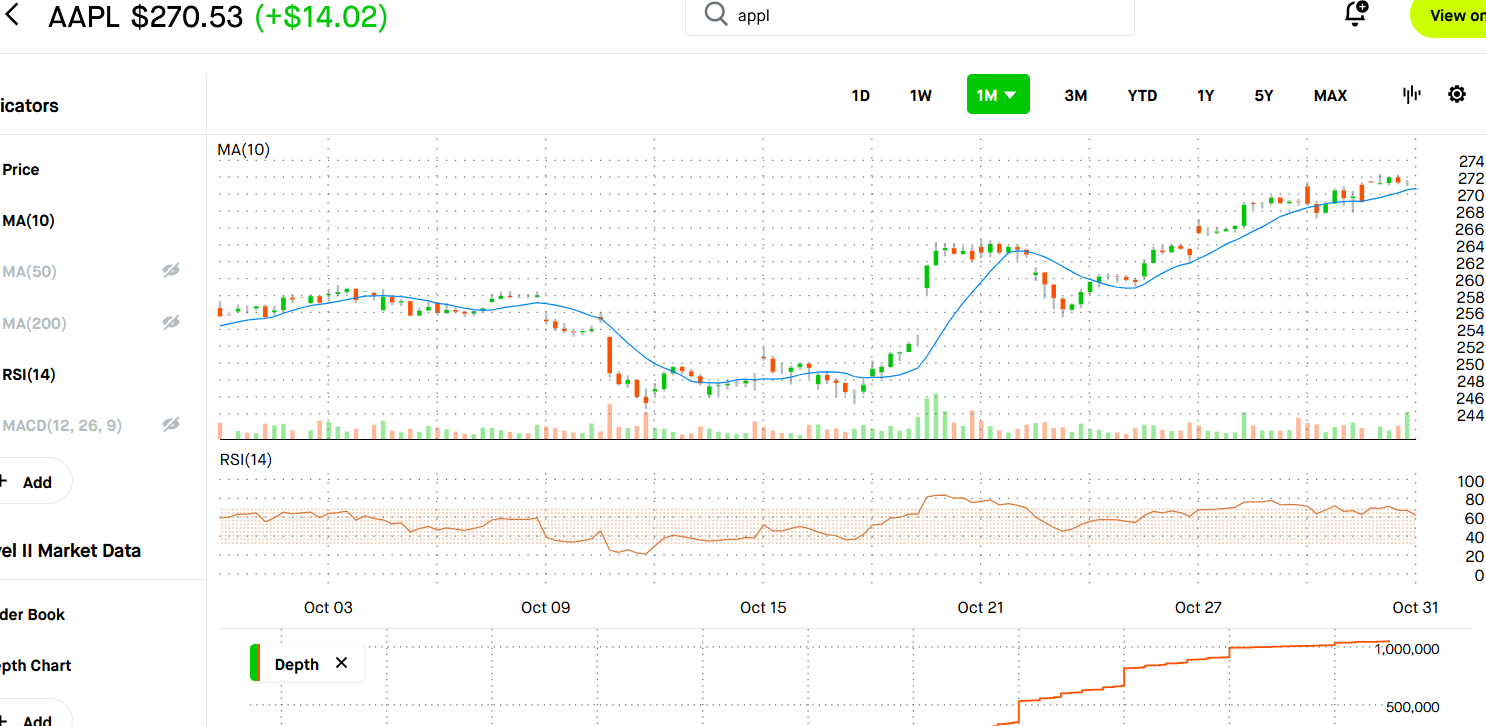Open chart settings gear icon

pyautogui.click(x=1457, y=95)
